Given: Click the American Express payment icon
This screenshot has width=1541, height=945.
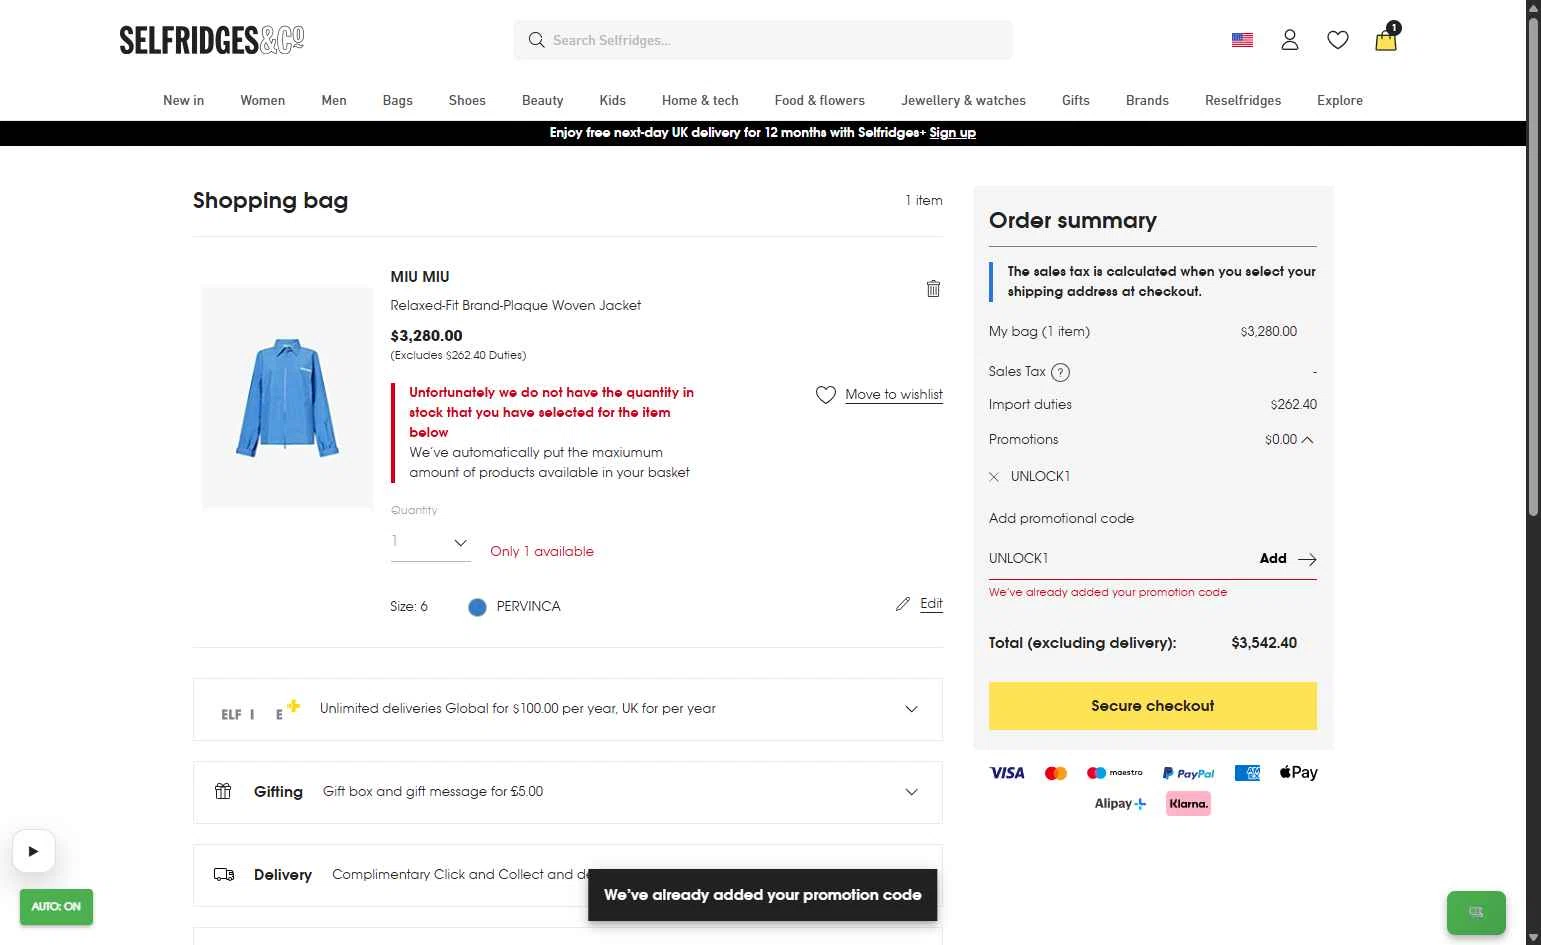Looking at the screenshot, I should [1247, 773].
